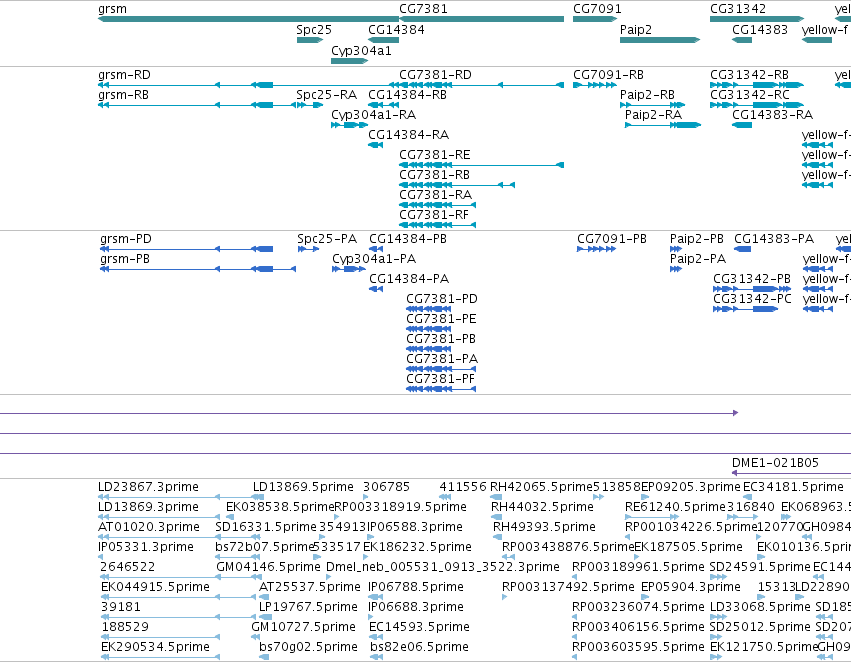
Task: Click the Spc25 gene label
Action: [314, 30]
